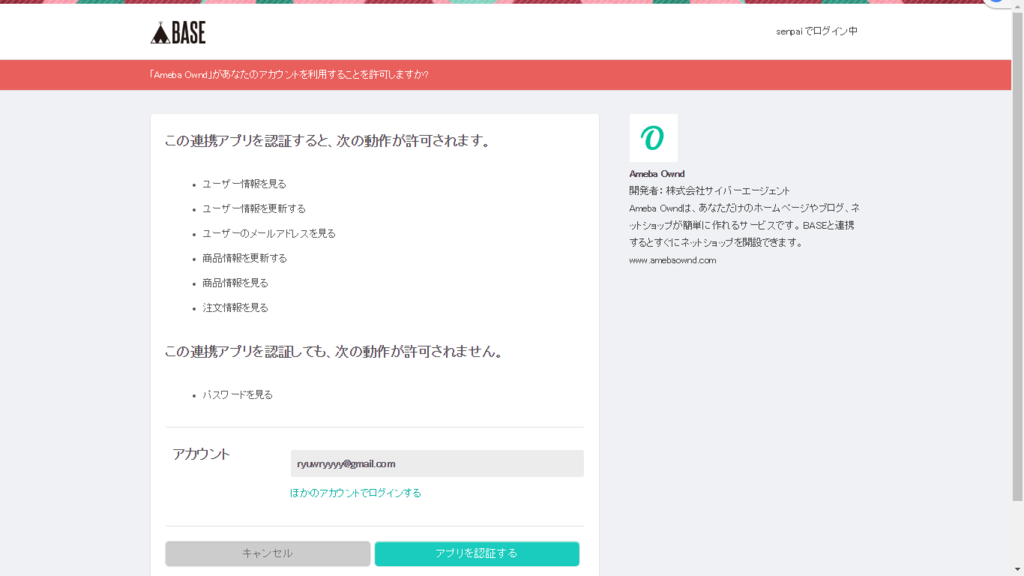This screenshot has height=576, width=1024.
Task: Click list item ユーザーのメールアドレスを見る
Action: pyautogui.click(x=268, y=234)
